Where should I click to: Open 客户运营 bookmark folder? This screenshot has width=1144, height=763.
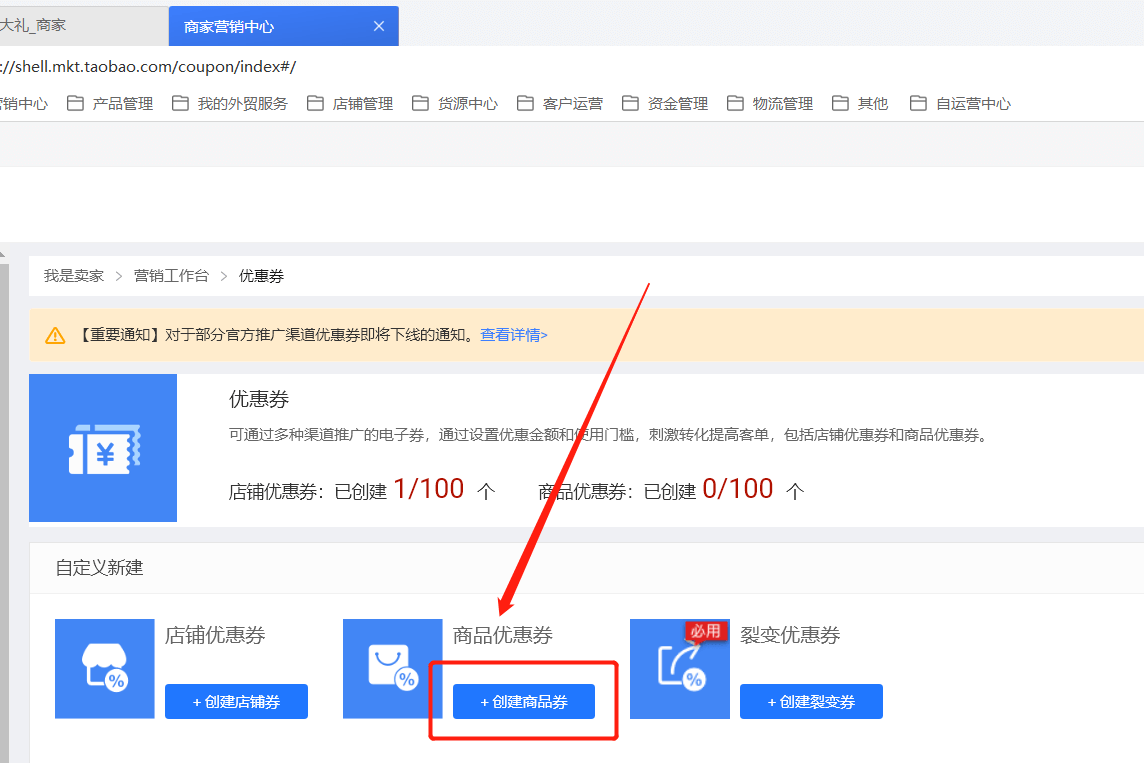560,104
